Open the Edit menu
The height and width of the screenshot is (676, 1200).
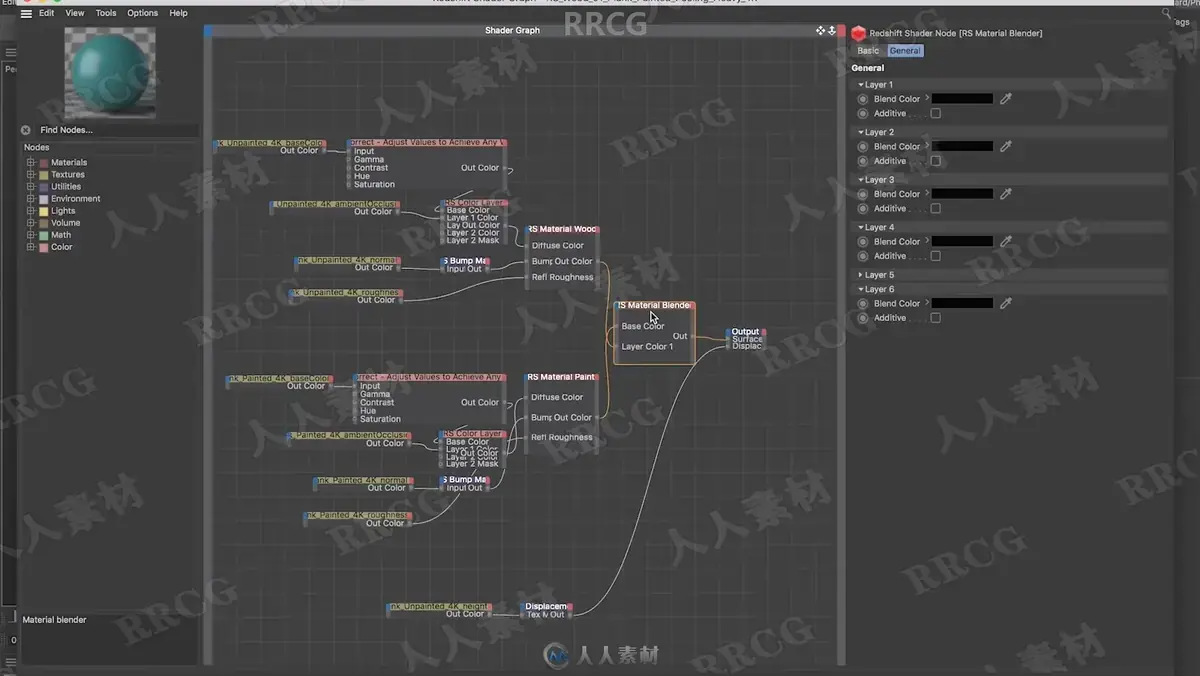[x=47, y=13]
